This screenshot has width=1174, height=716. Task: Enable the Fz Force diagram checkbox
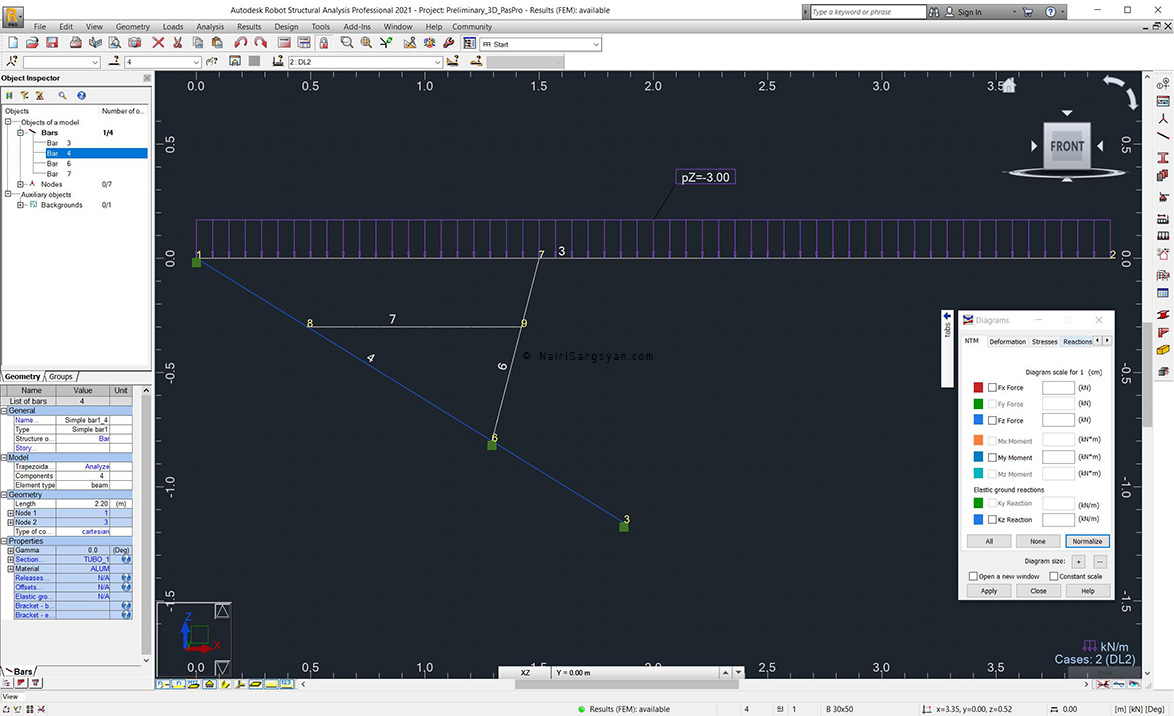992,421
